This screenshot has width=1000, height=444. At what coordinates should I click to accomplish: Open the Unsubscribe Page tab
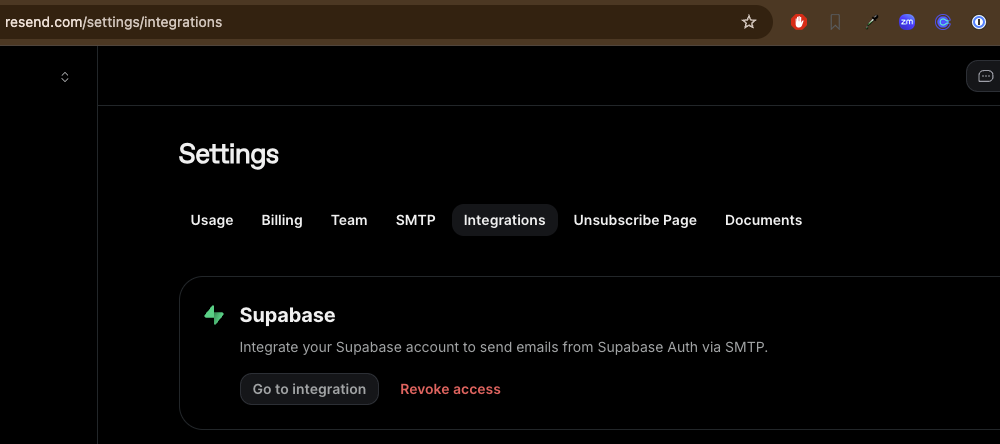click(635, 220)
